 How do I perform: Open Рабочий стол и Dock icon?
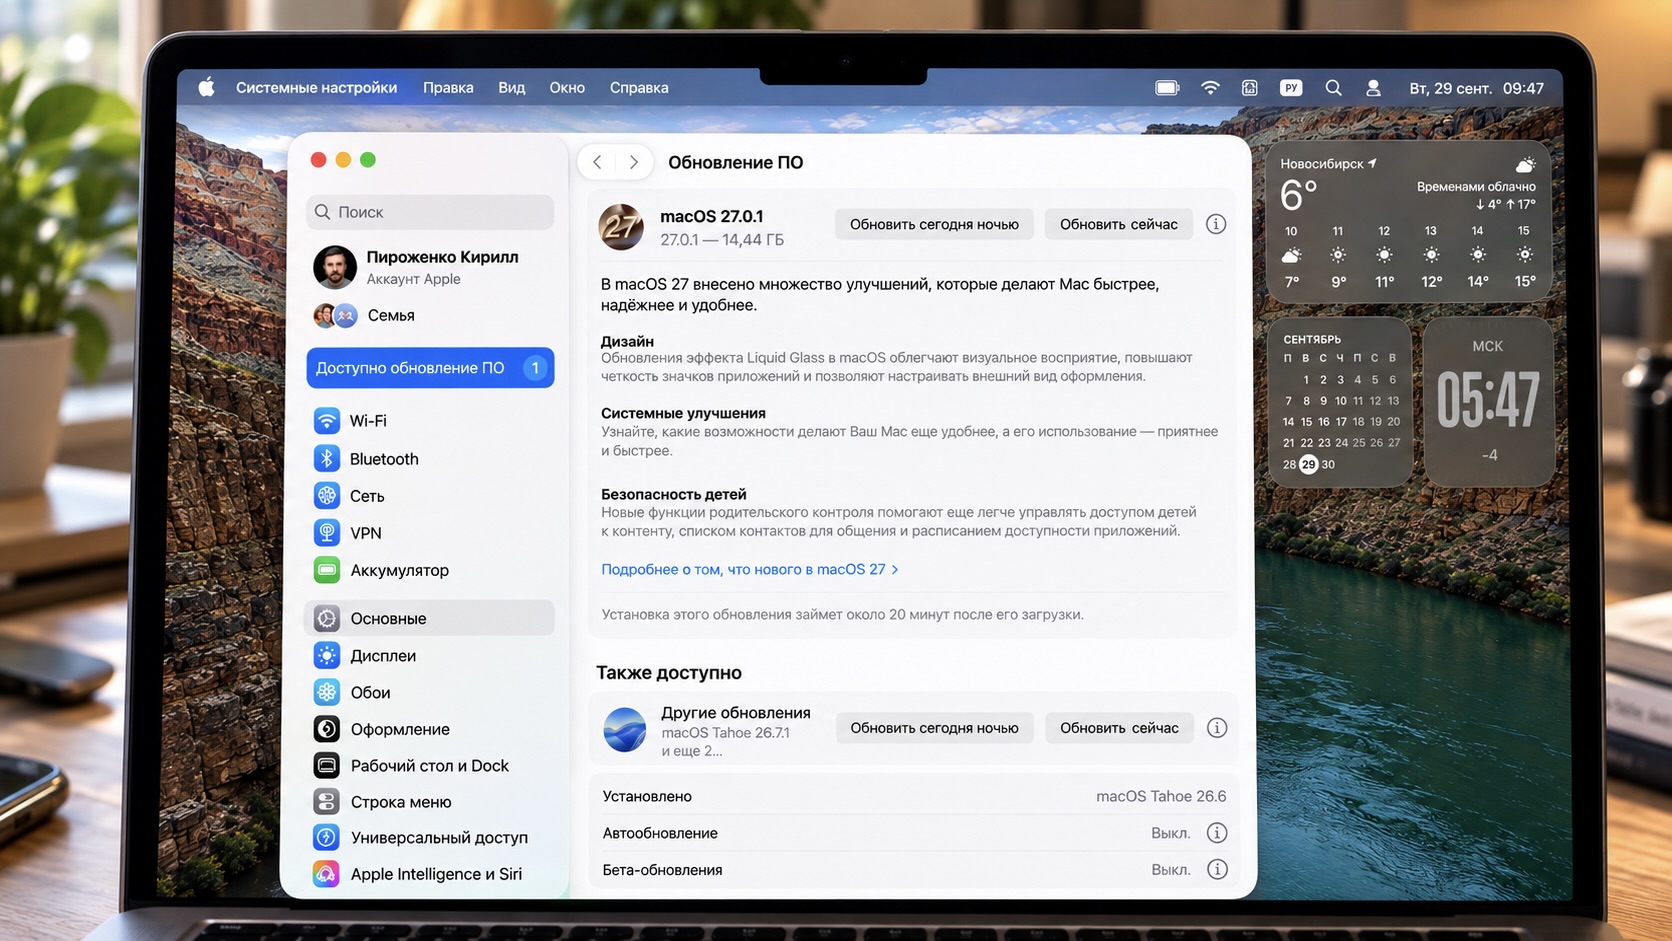click(x=327, y=765)
